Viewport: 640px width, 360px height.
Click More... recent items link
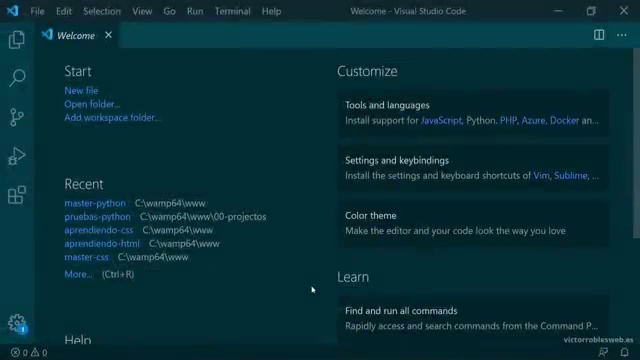click(78, 274)
